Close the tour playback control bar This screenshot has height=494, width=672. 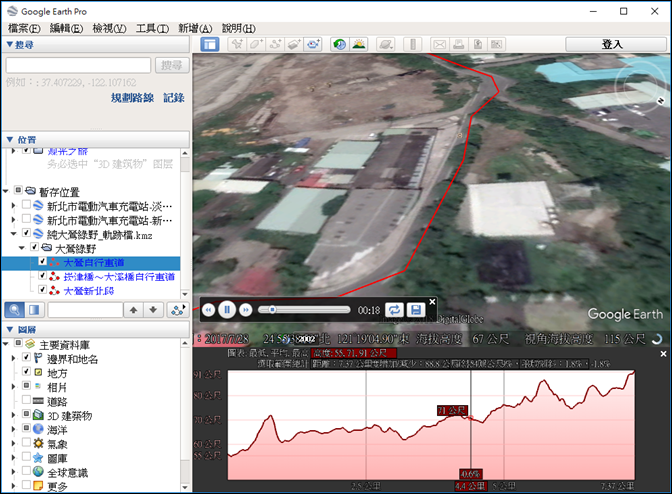(432, 302)
